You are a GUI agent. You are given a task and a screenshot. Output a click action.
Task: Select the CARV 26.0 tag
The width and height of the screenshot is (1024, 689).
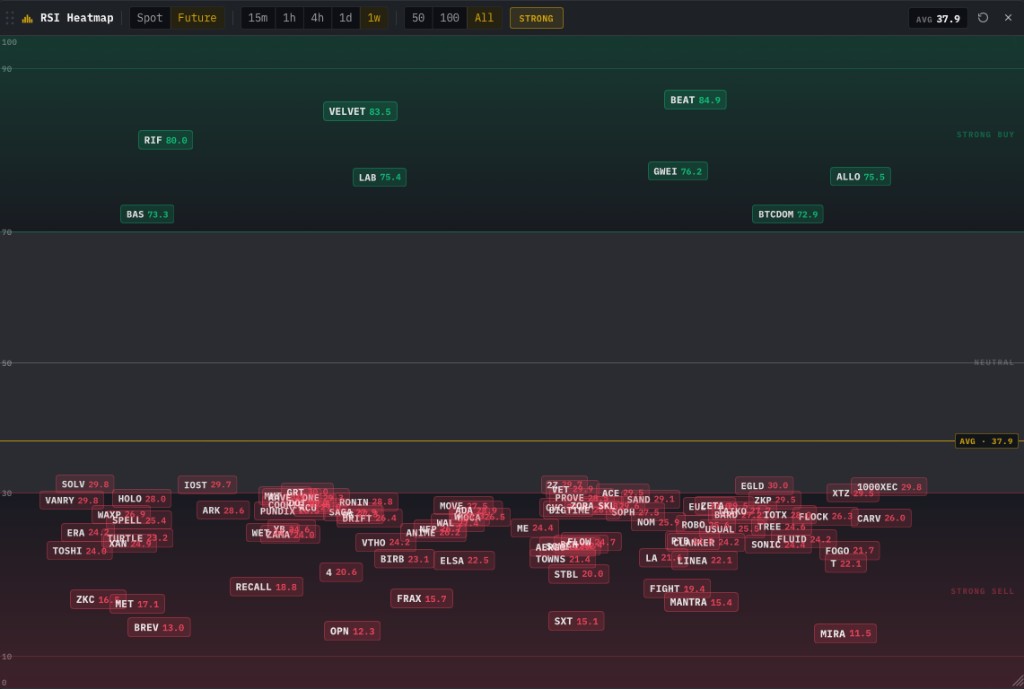click(881, 518)
